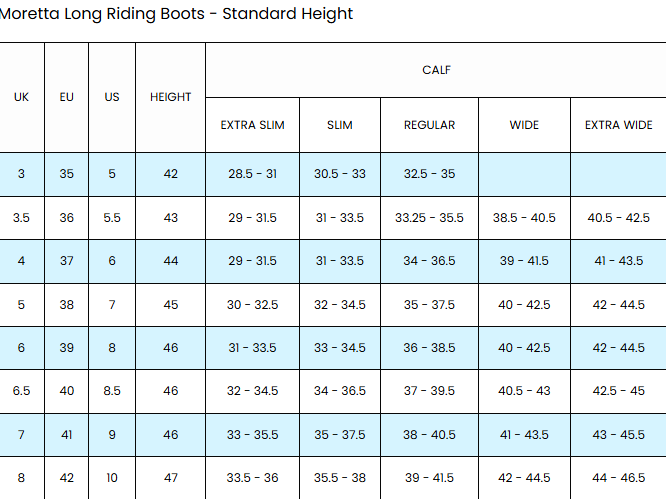Screen dimensions: 666x499
Task: Select the EU size 39 cell
Action: pos(66,348)
